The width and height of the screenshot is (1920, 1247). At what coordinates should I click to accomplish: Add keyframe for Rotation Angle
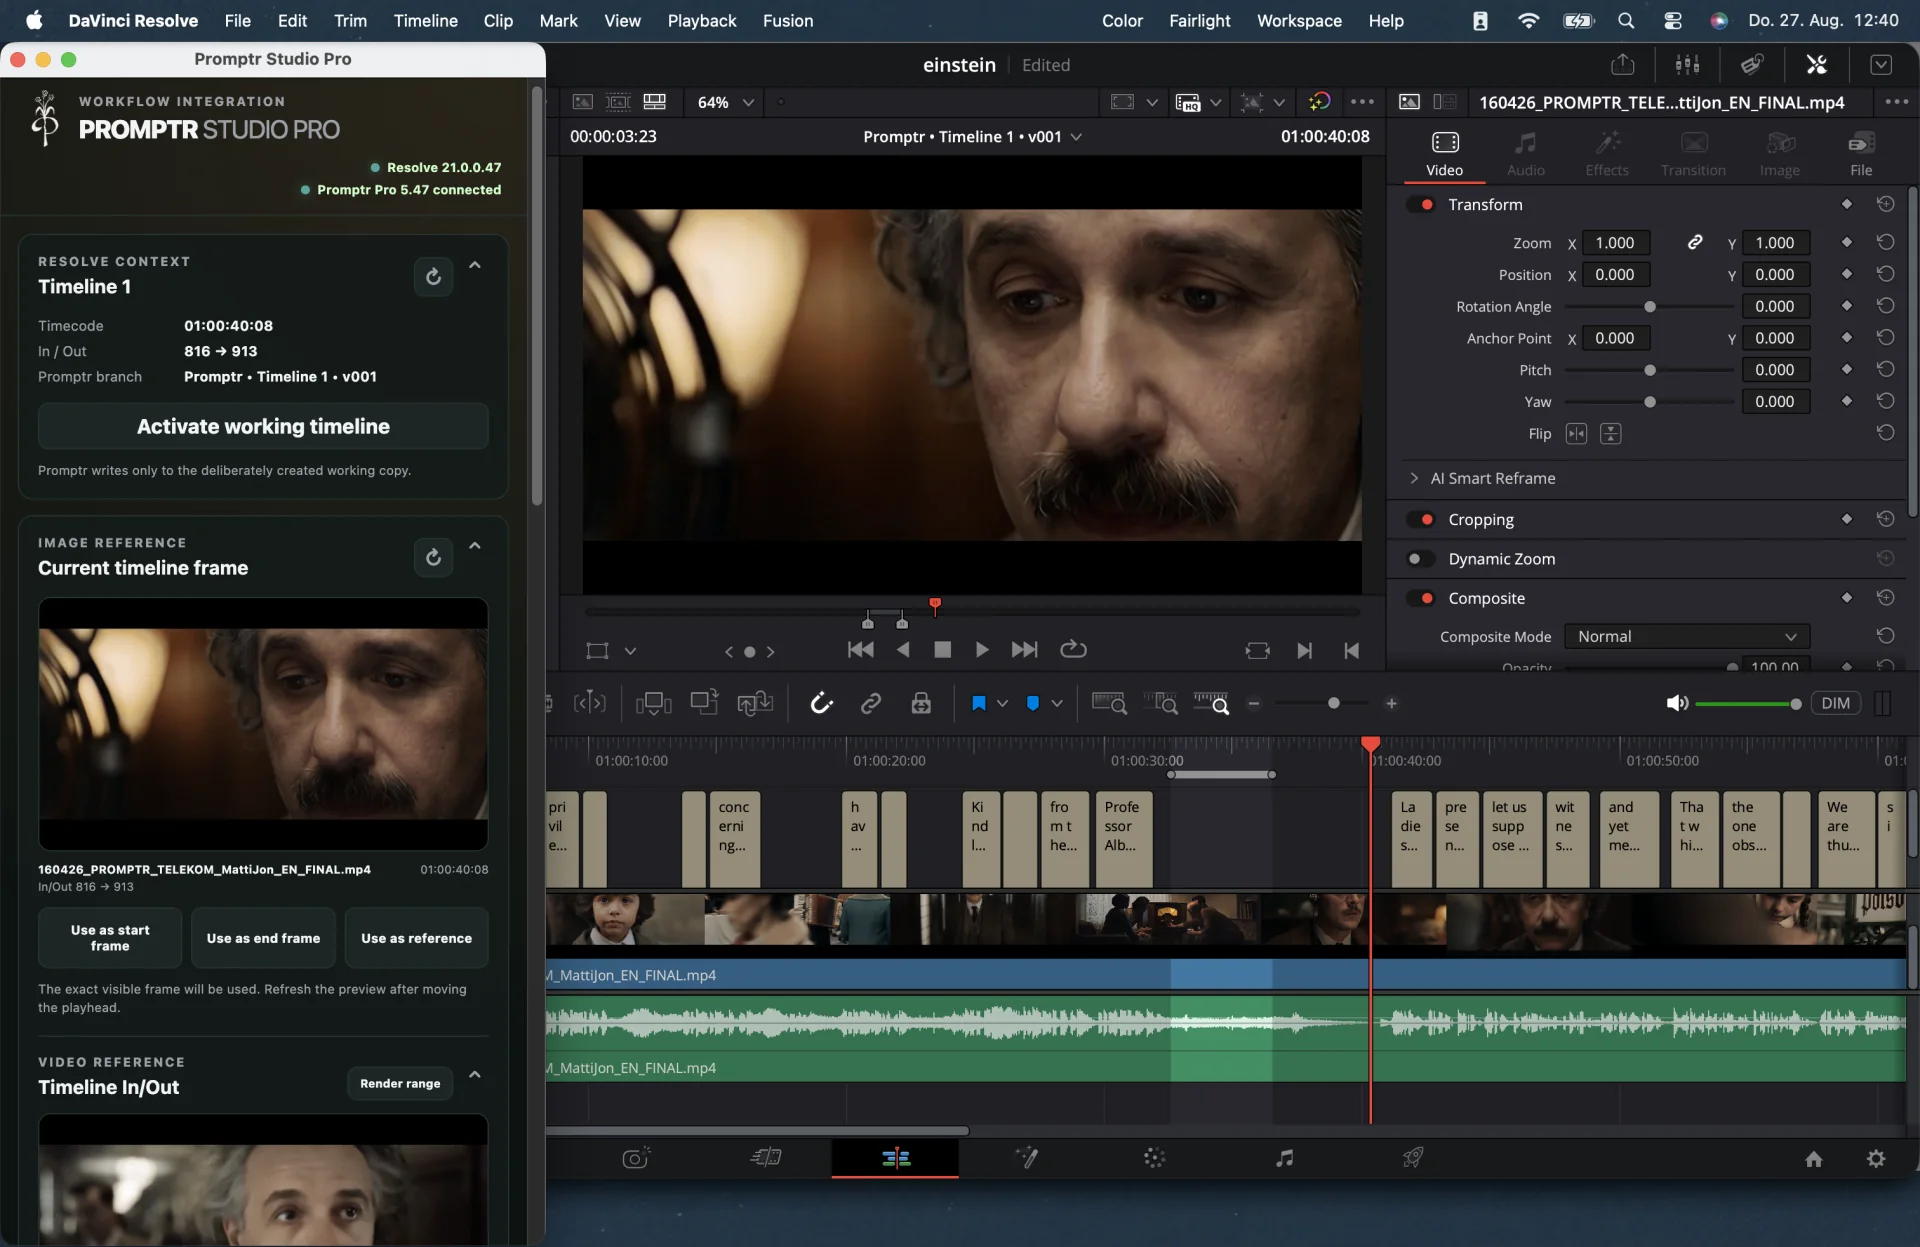[1847, 306]
